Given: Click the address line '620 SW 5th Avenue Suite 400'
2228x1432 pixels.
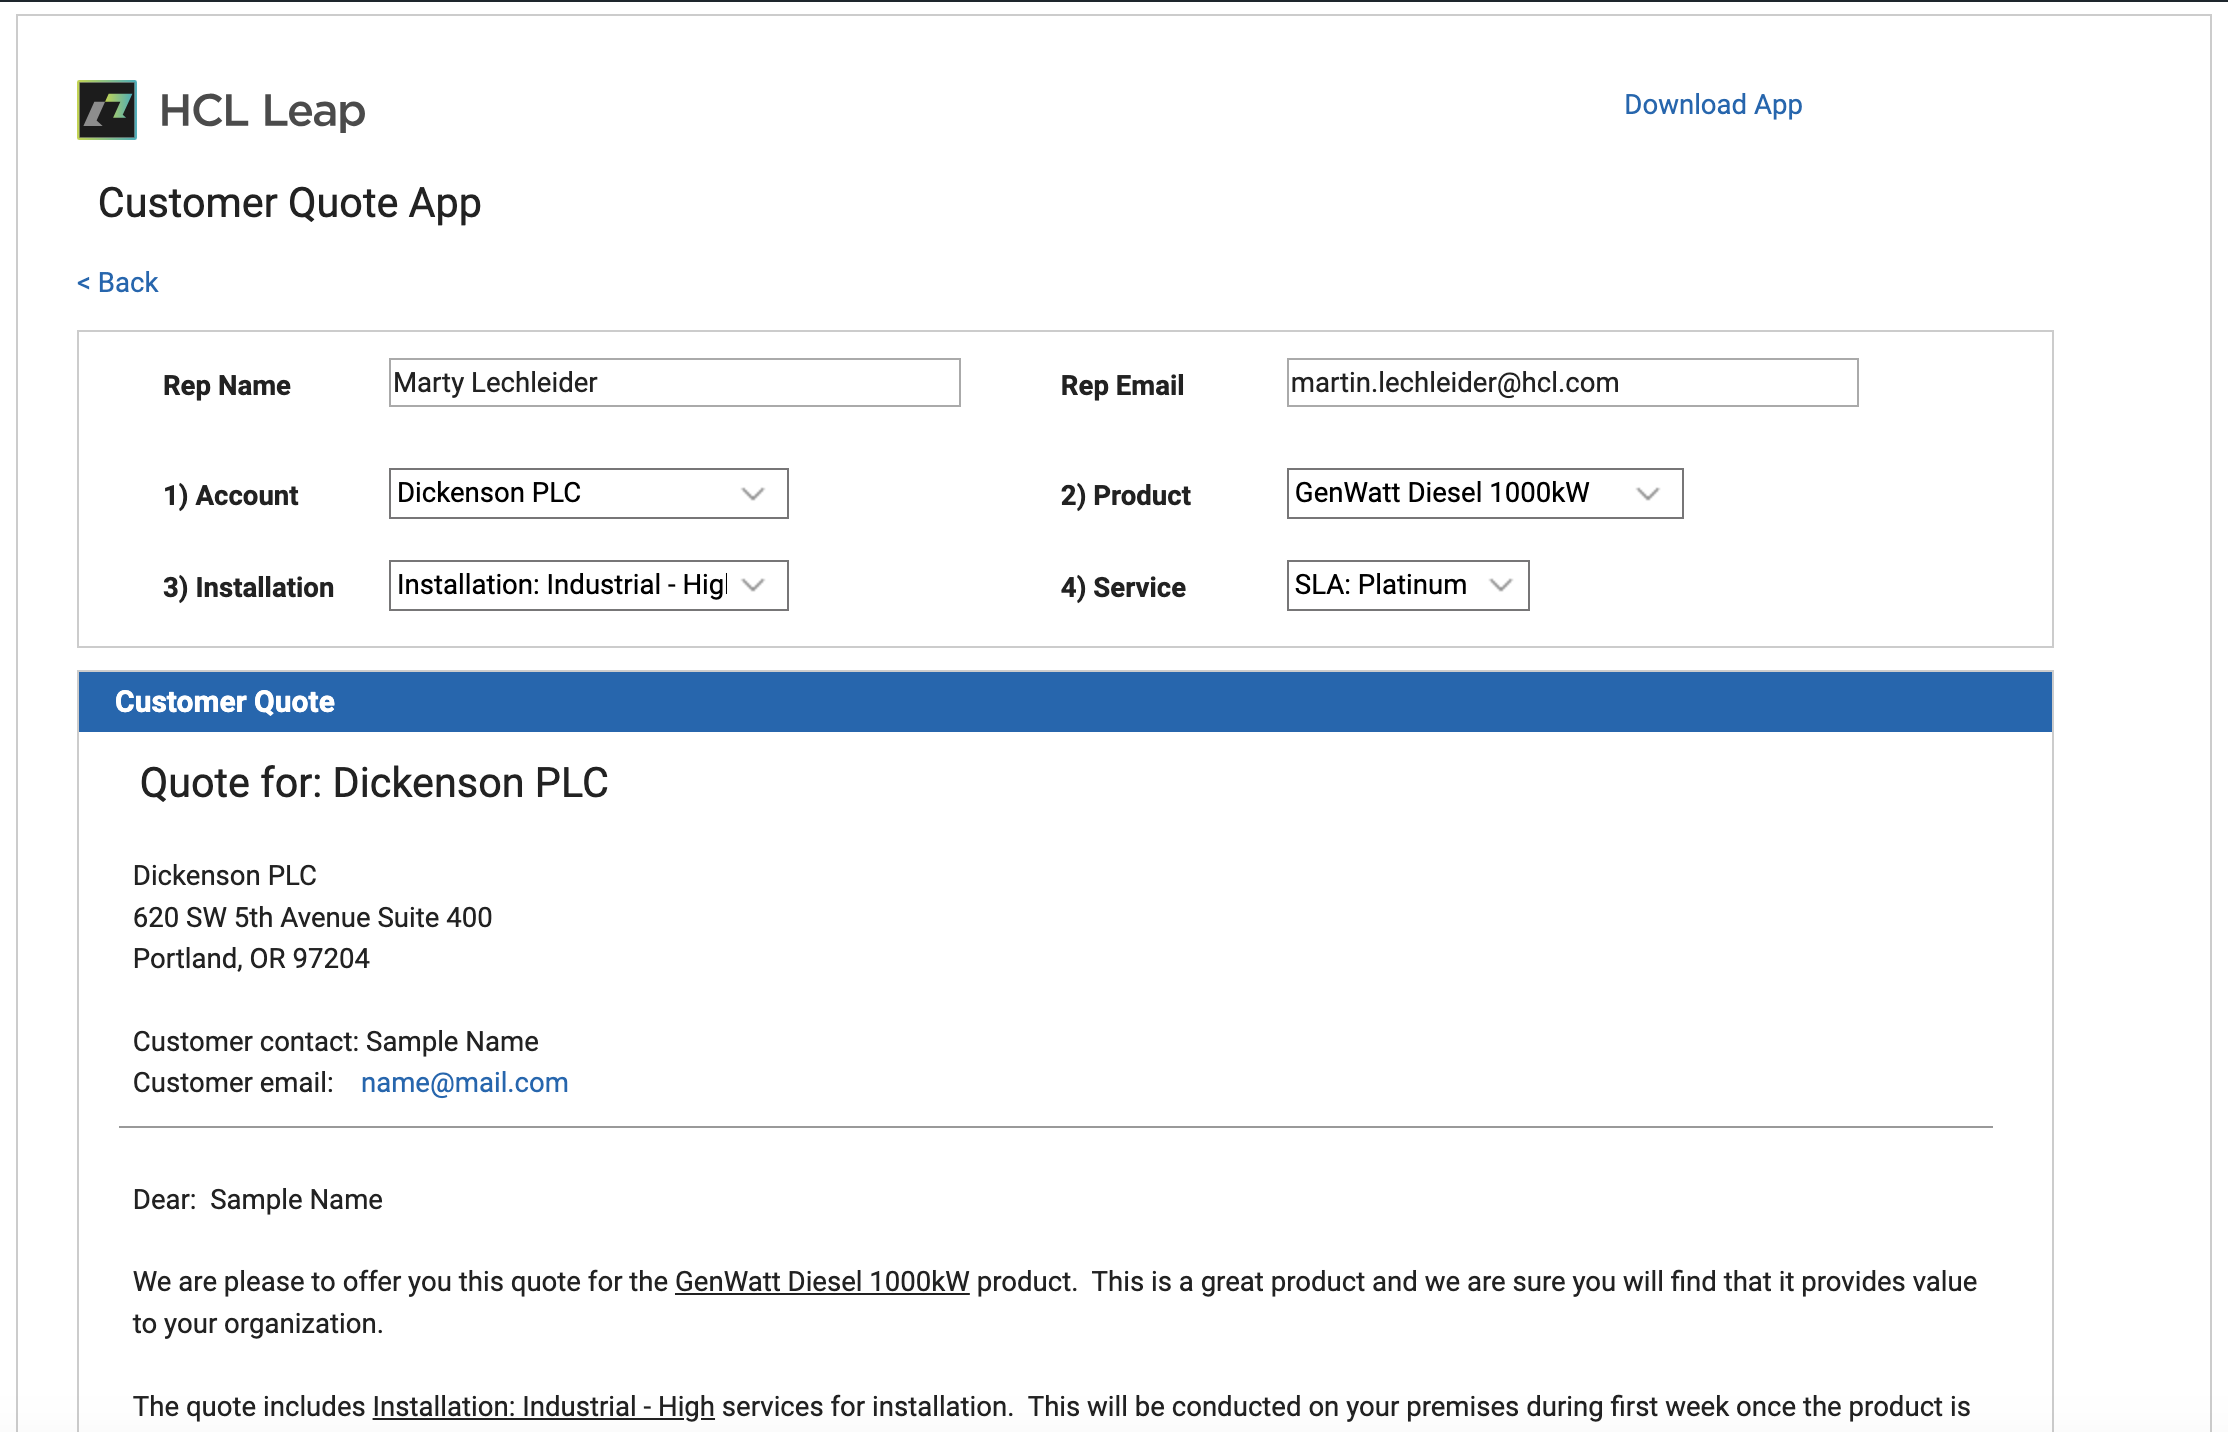Looking at the screenshot, I should tap(312, 918).
